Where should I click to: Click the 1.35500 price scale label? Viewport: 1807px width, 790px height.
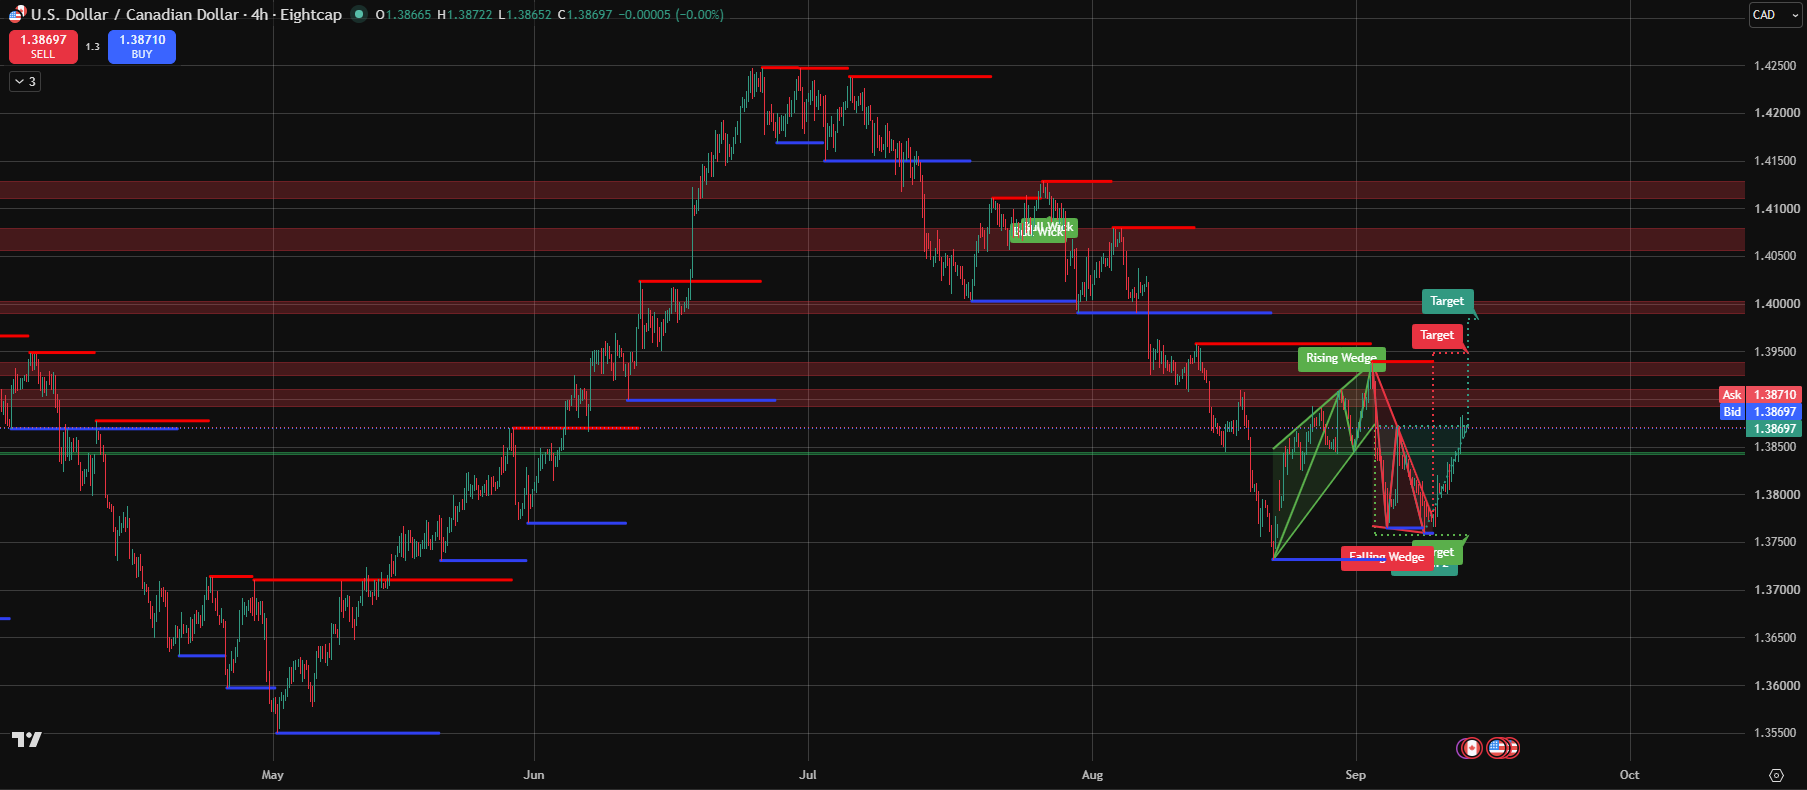[1775, 733]
